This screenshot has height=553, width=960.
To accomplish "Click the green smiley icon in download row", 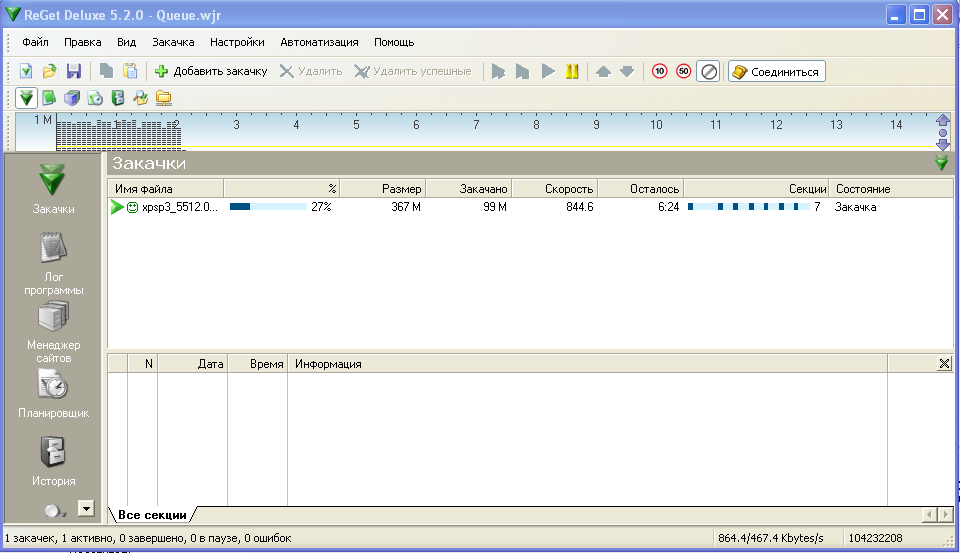I will (x=132, y=208).
